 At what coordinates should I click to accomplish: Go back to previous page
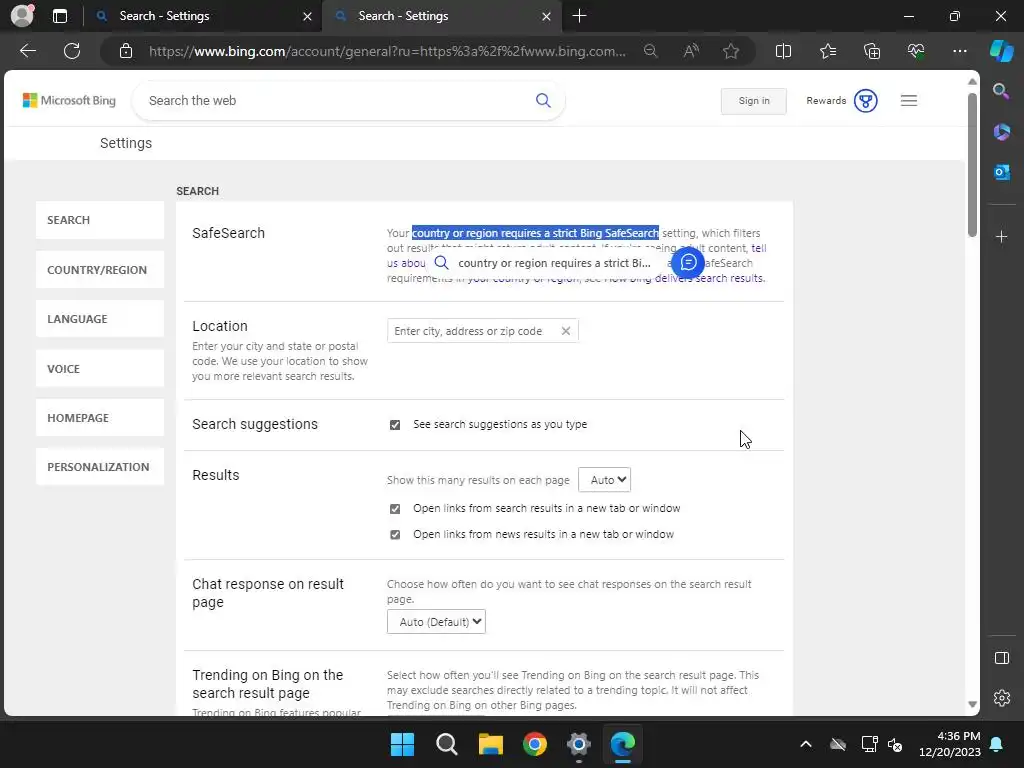pyautogui.click(x=28, y=51)
